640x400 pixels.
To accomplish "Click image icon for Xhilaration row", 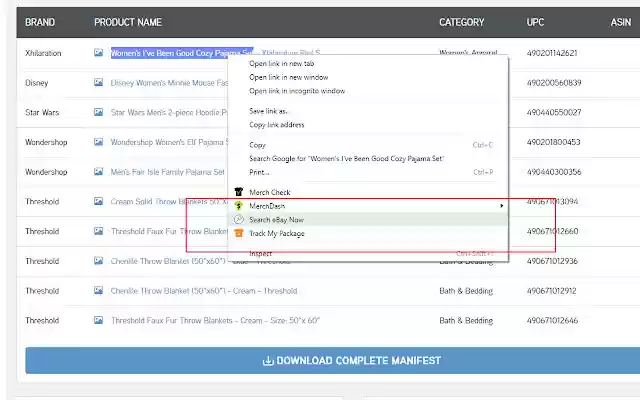I will point(98,53).
